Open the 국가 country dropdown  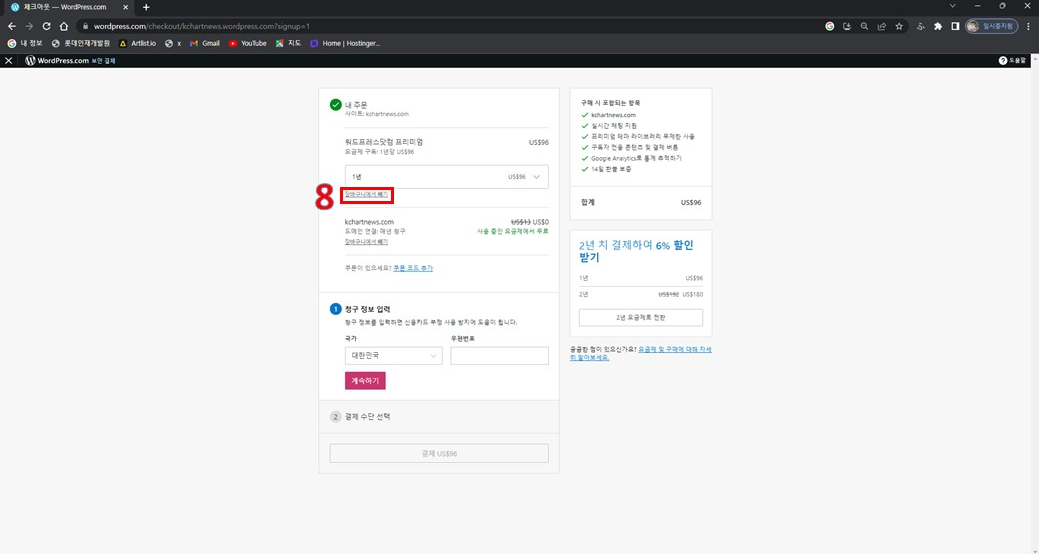394,356
